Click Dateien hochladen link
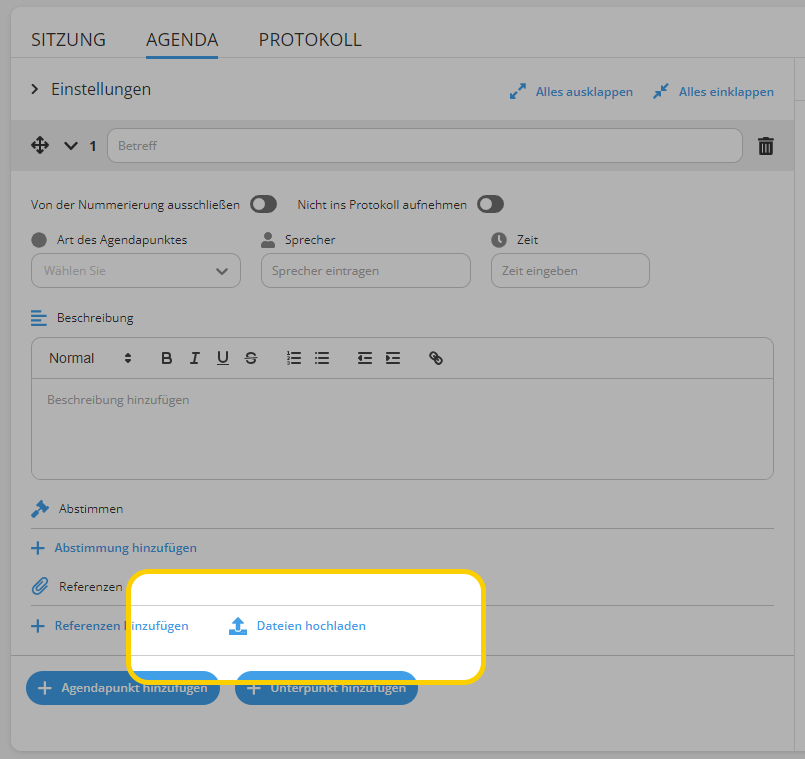 (x=311, y=626)
